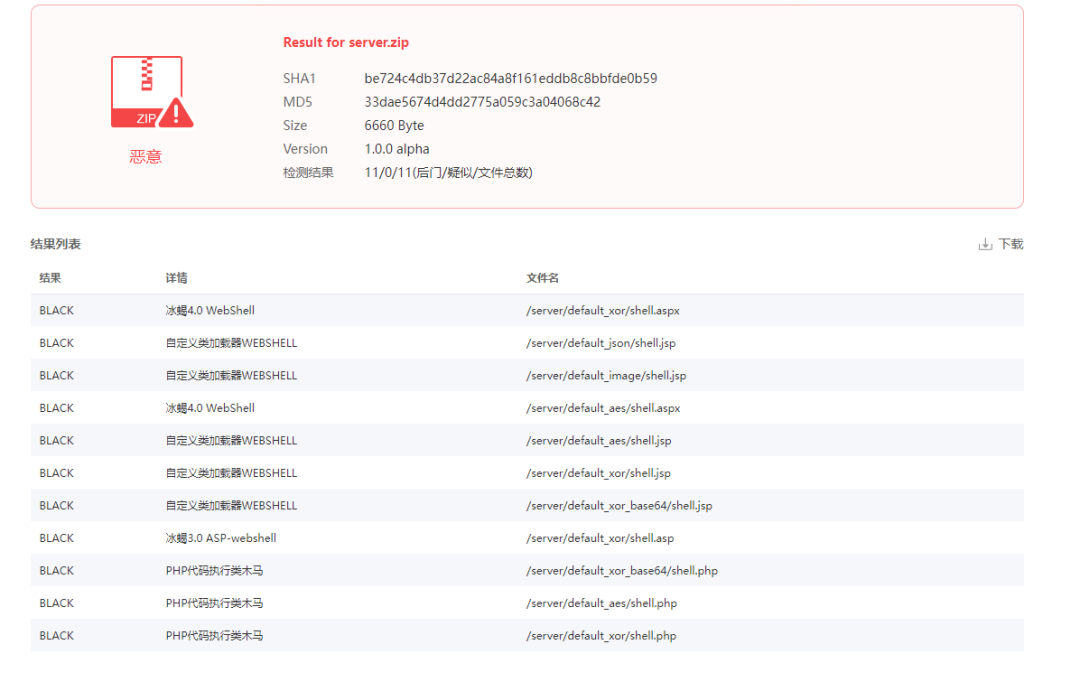The image size is (1080, 682).
Task: Select file path /server/default_xor_base64/shell.php
Action: point(622,571)
